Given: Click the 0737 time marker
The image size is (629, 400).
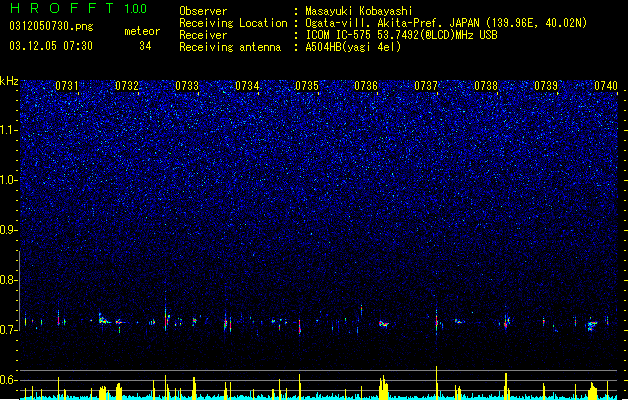Looking at the screenshot, I should 426,86.
